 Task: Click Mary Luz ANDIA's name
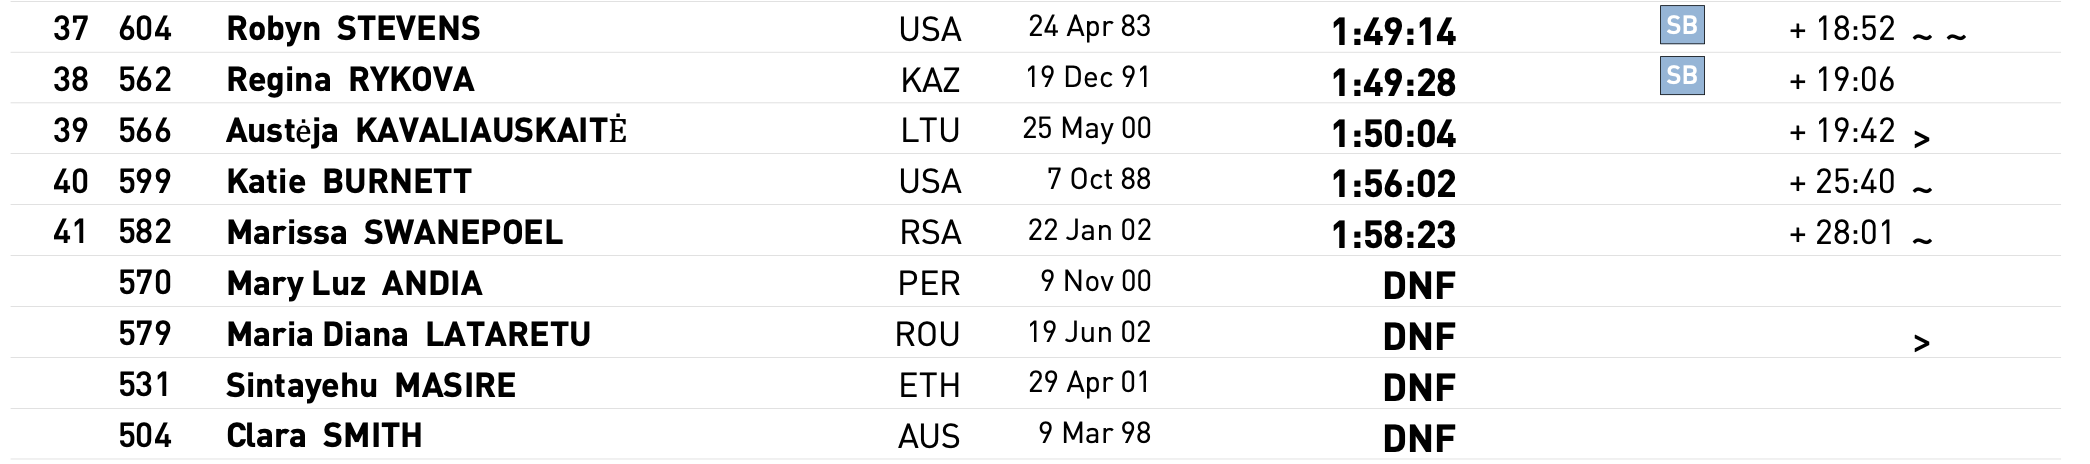click(x=354, y=284)
